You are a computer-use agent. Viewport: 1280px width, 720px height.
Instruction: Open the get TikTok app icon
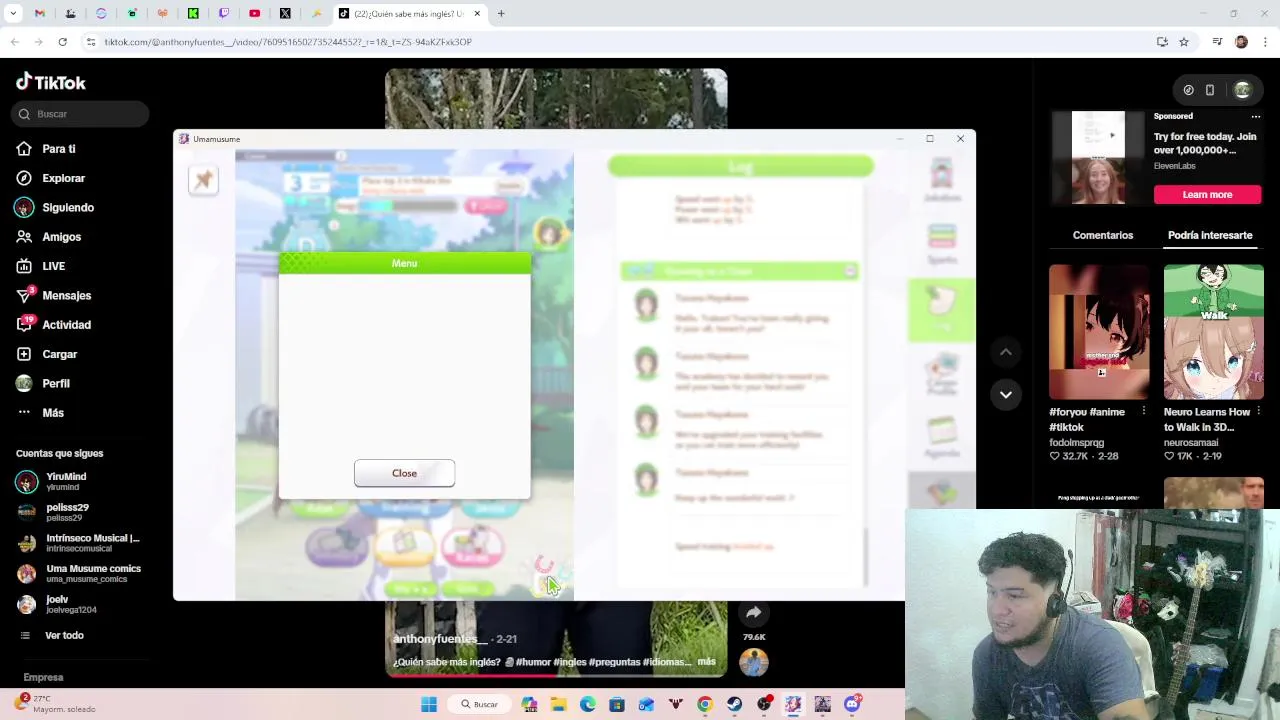(1188, 90)
